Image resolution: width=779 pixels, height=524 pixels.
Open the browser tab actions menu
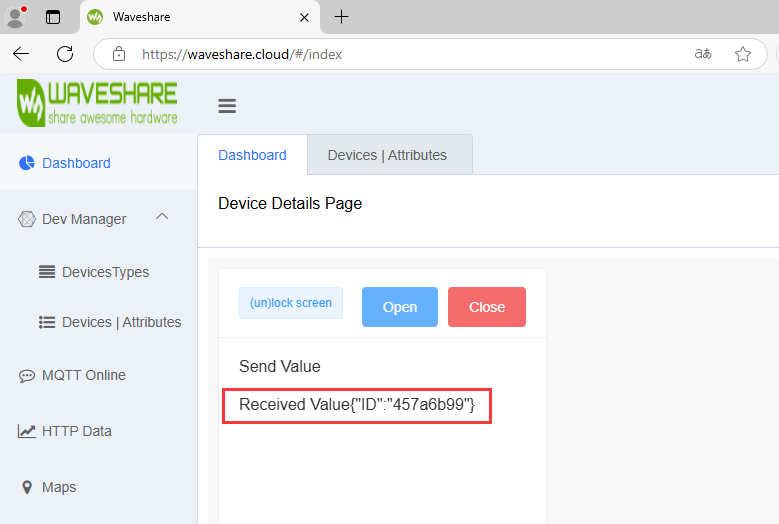(x=53, y=17)
